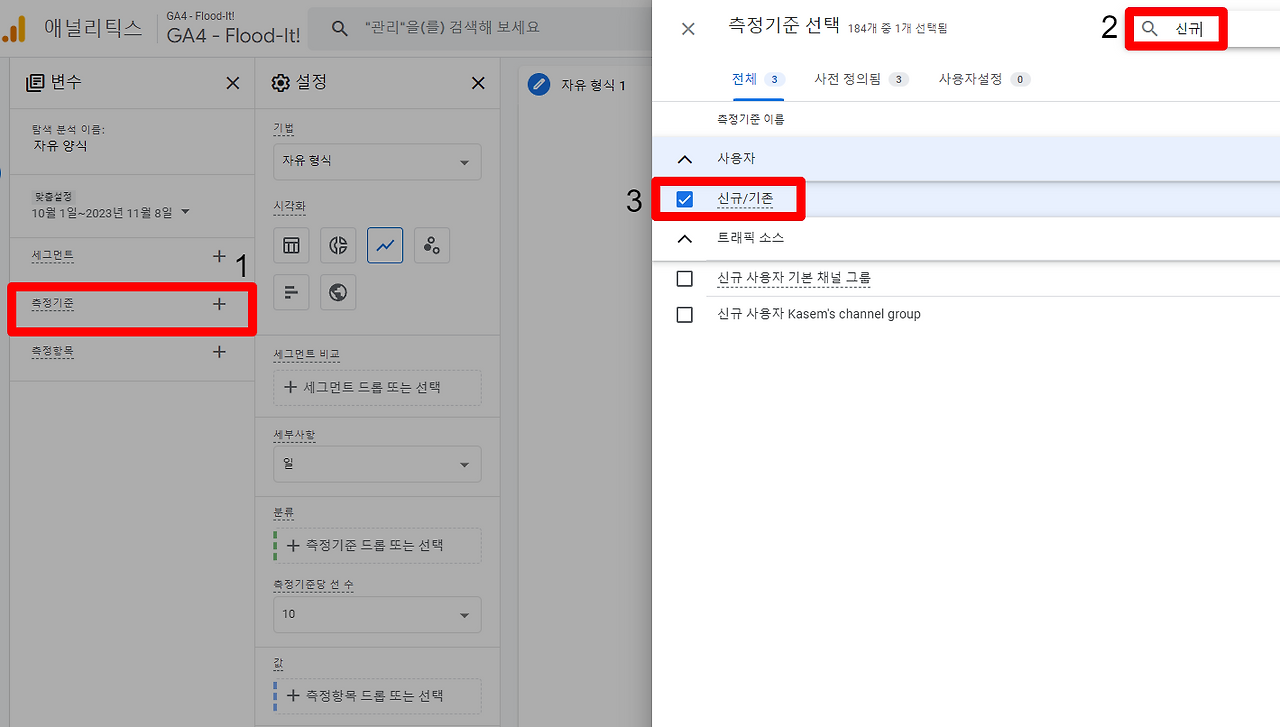Check the 신규 사용자 기본 채널 그룹 checkbox
This screenshot has width=1280, height=727.
click(x=684, y=279)
